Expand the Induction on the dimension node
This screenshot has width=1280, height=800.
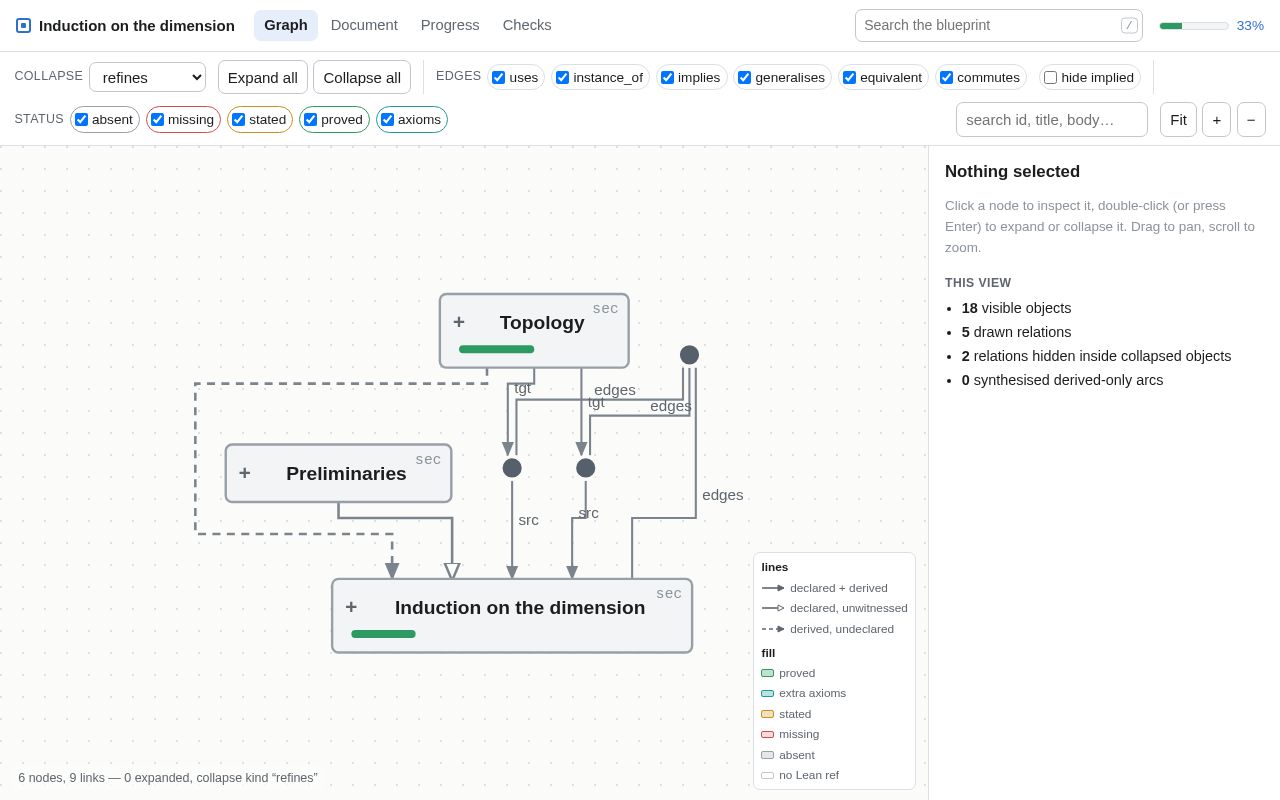coord(351,607)
